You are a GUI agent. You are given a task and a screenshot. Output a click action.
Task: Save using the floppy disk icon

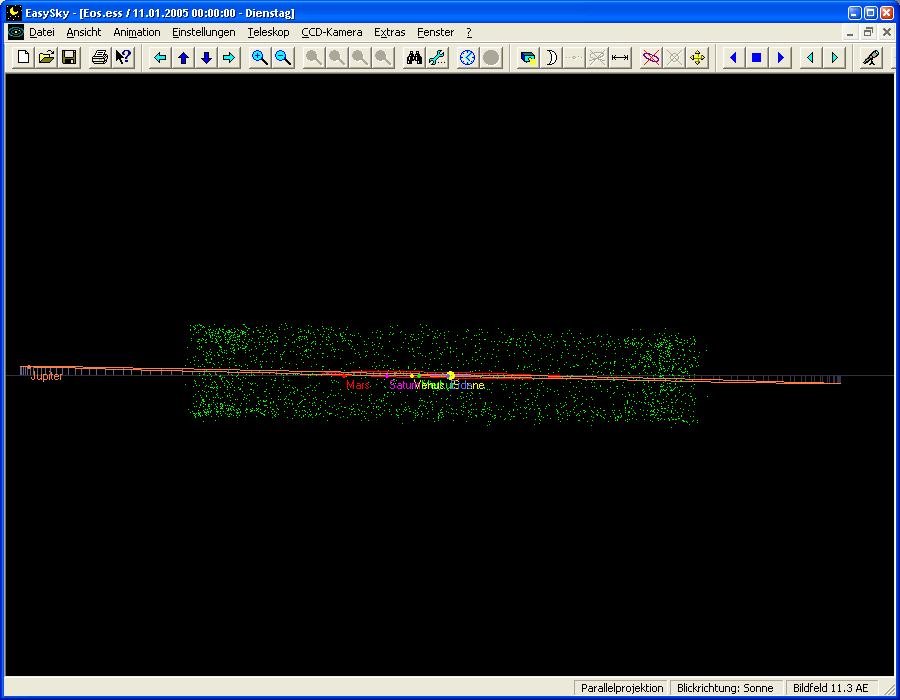tap(69, 58)
